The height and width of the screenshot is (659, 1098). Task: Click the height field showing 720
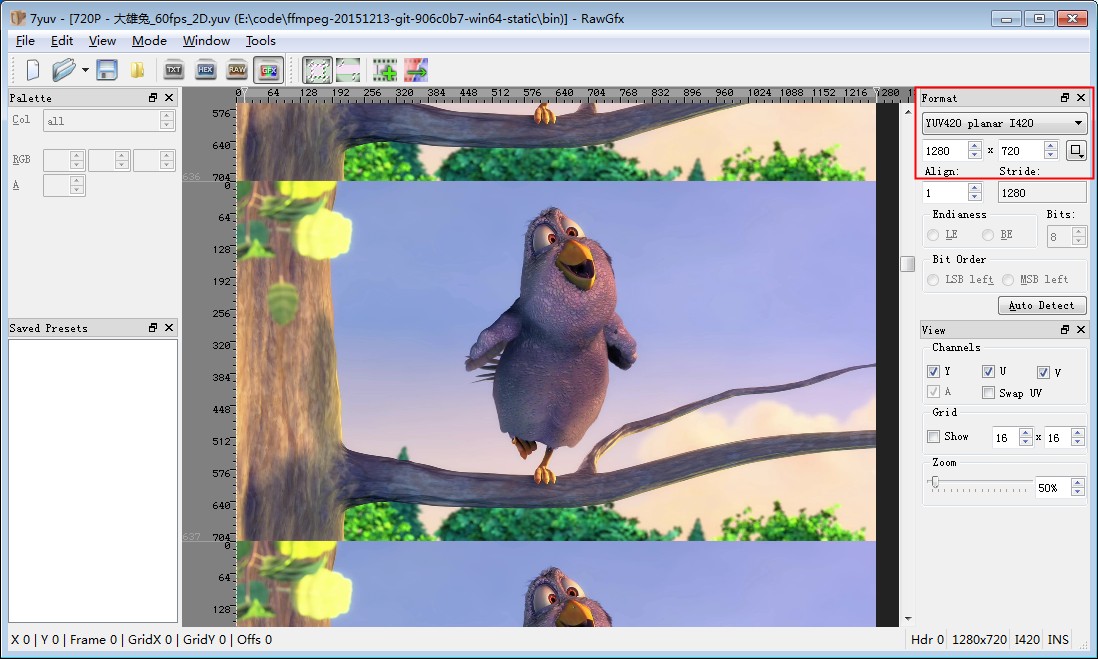[1020, 151]
